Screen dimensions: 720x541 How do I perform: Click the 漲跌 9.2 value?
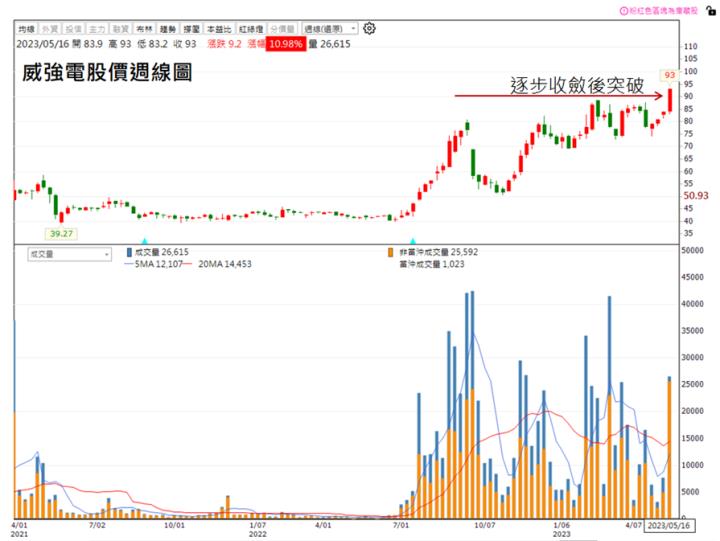click(224, 44)
